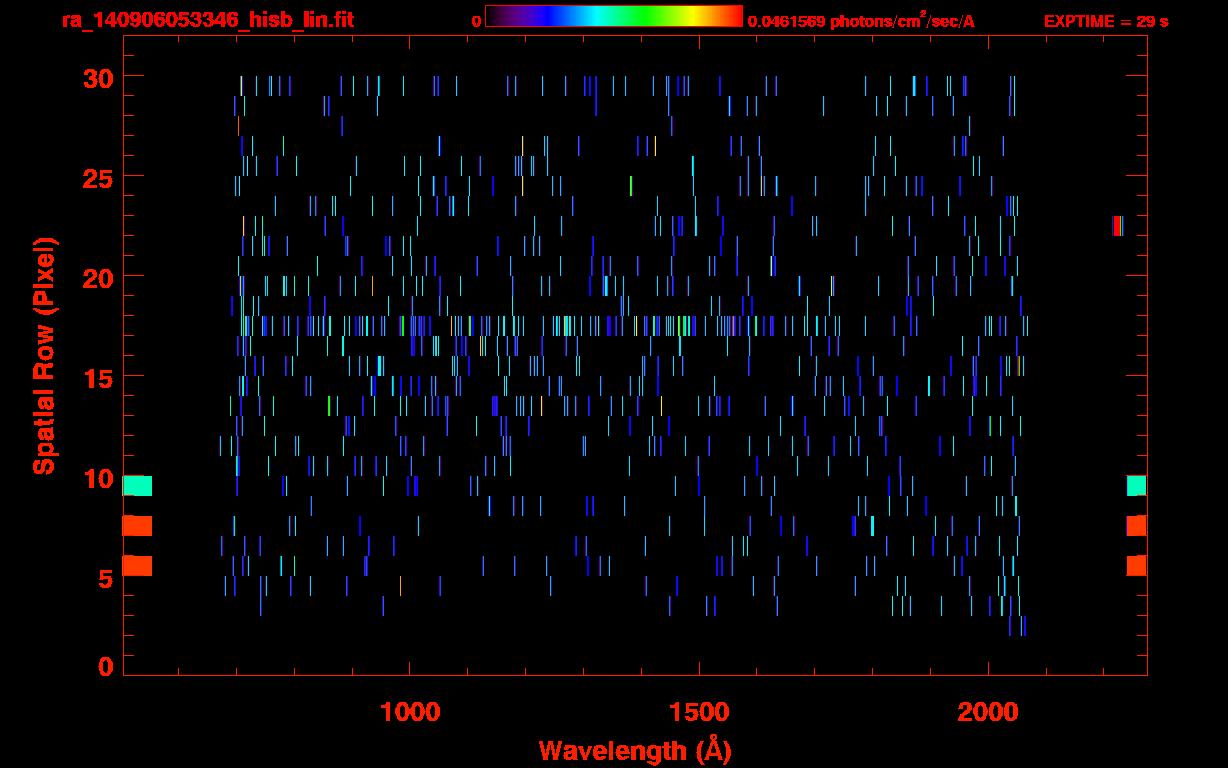Click the cyan marker on the left axis
The height and width of the screenshot is (768, 1228).
(x=137, y=486)
